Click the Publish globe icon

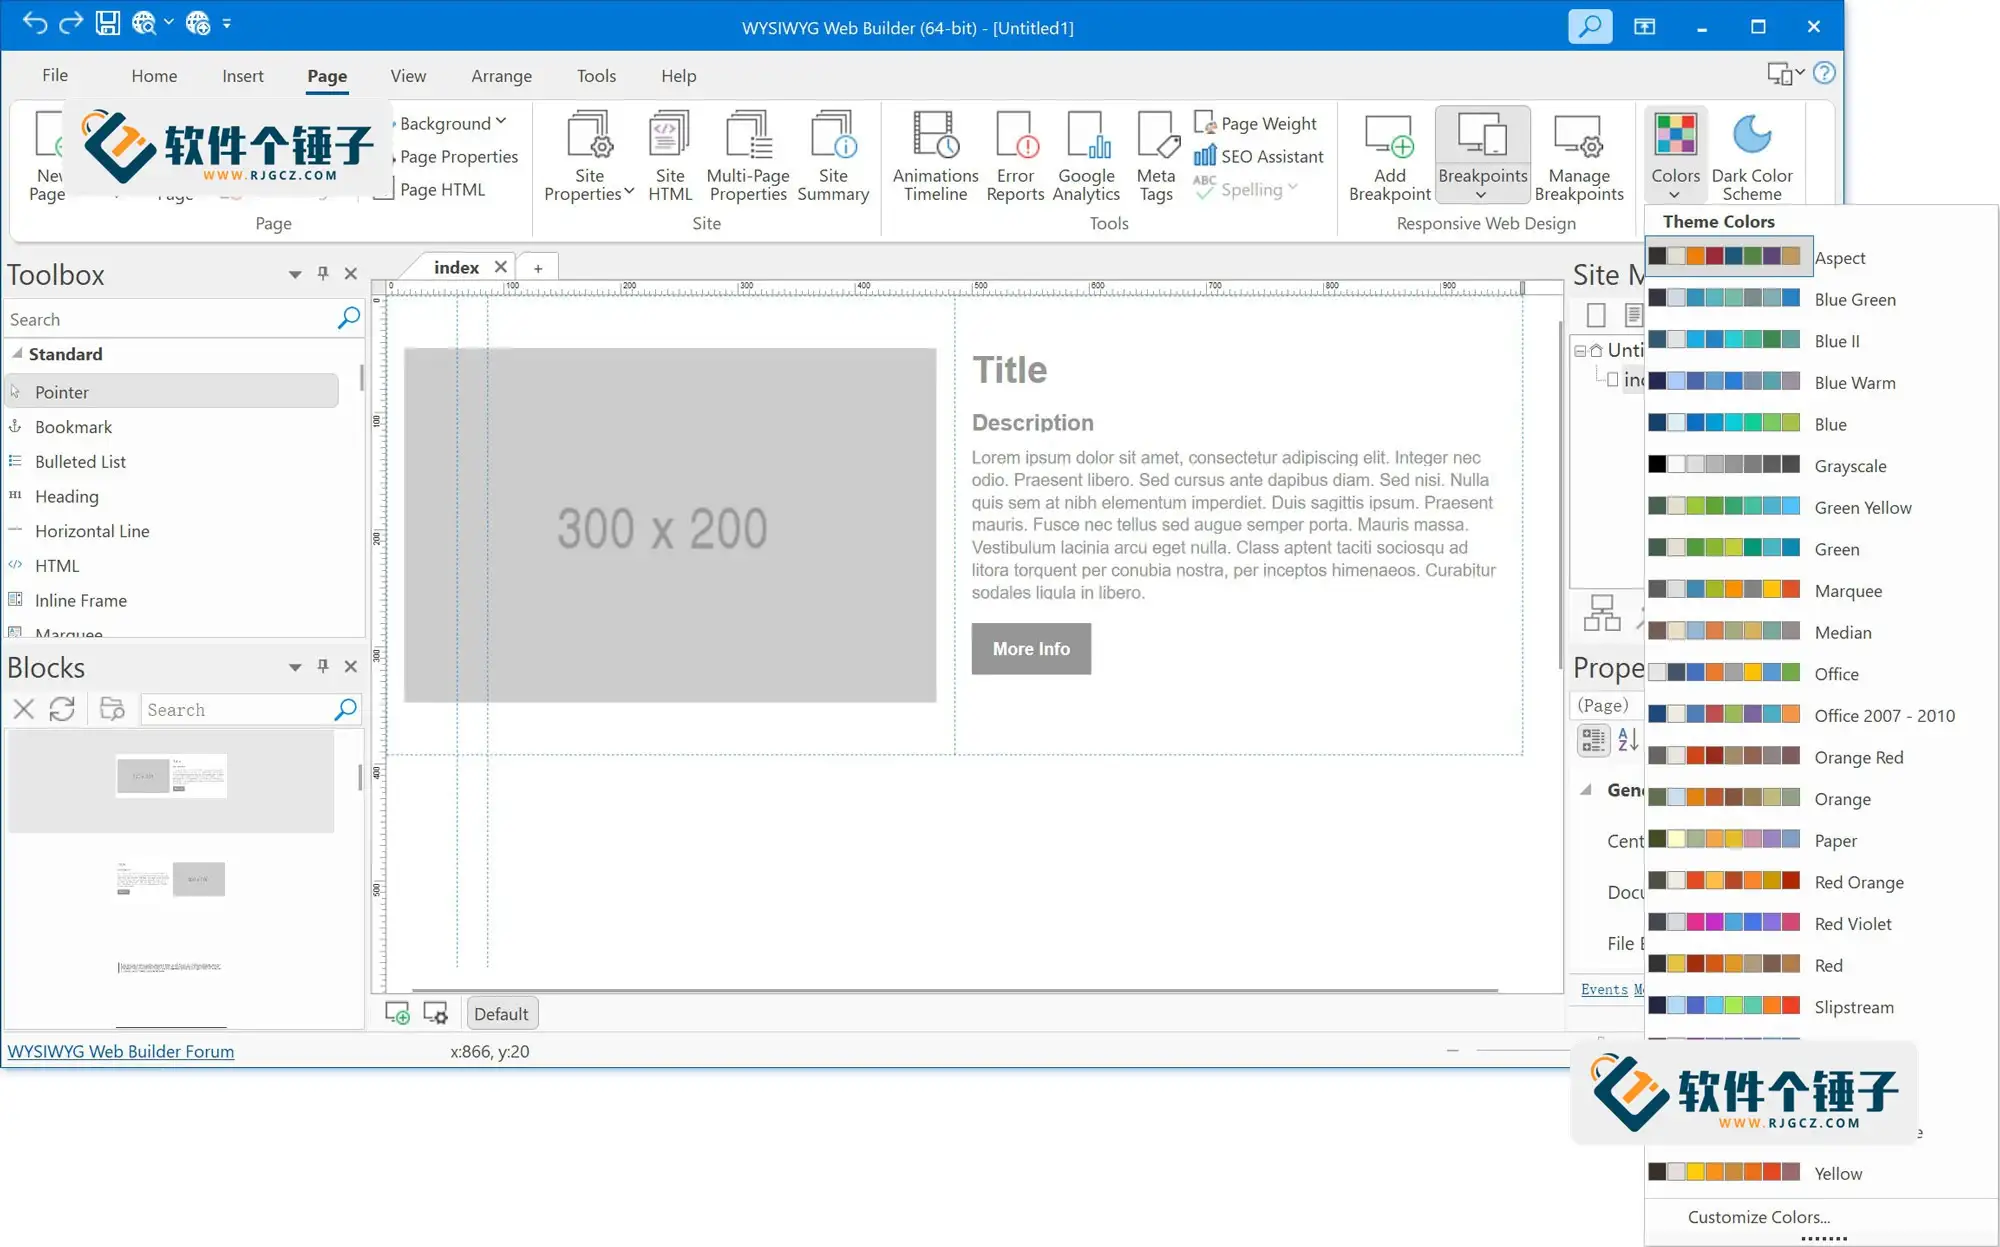pyautogui.click(x=198, y=23)
